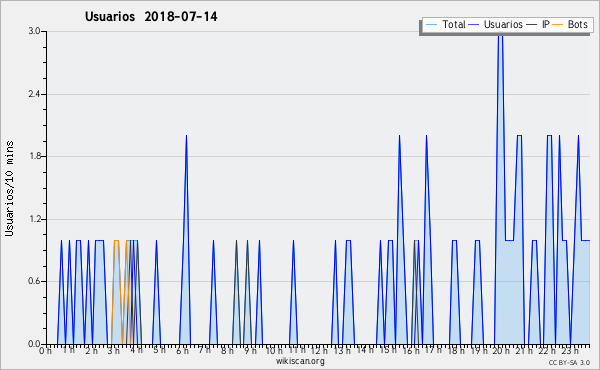The image size is (600, 370).
Task: Click the '18 h' x-axis label
Action: coord(456,350)
